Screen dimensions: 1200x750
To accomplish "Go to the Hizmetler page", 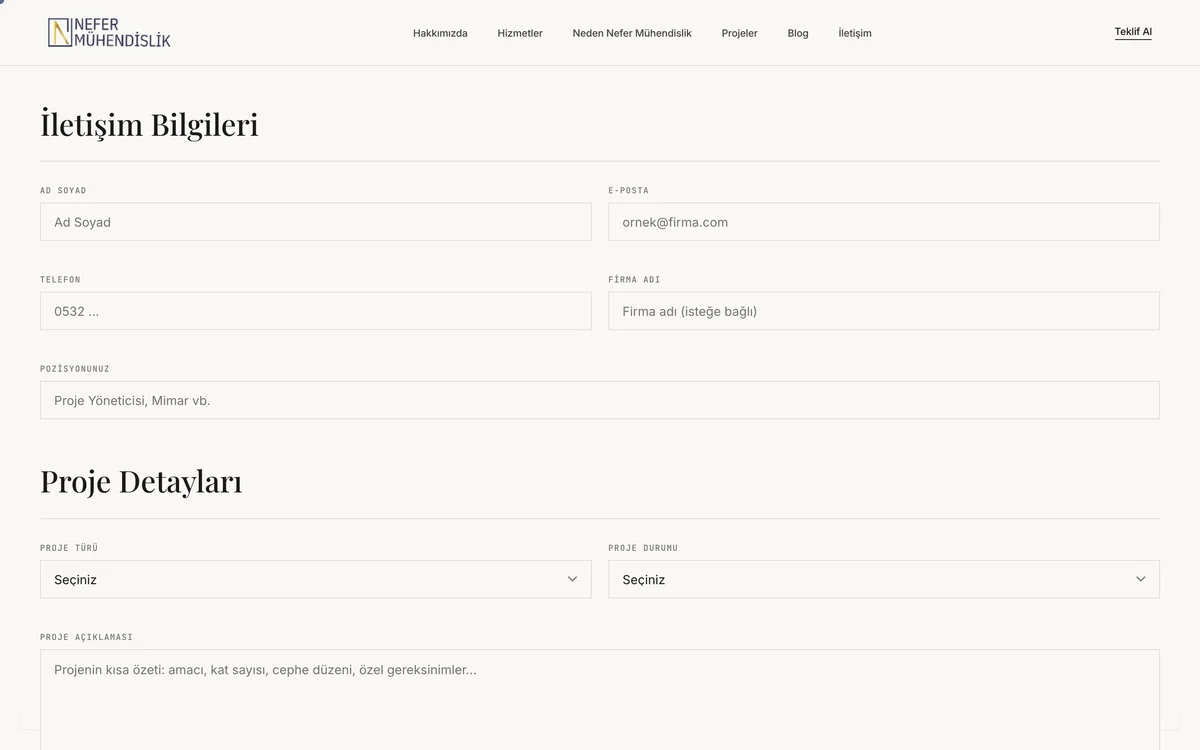I will click(520, 33).
